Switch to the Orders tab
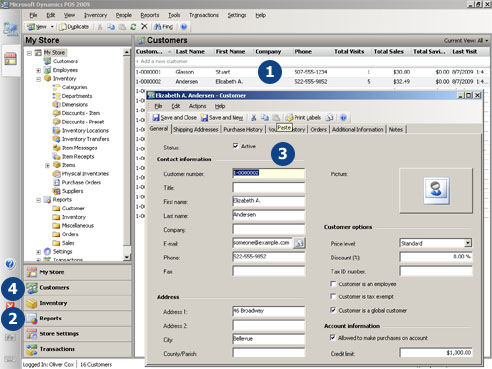 (x=318, y=129)
